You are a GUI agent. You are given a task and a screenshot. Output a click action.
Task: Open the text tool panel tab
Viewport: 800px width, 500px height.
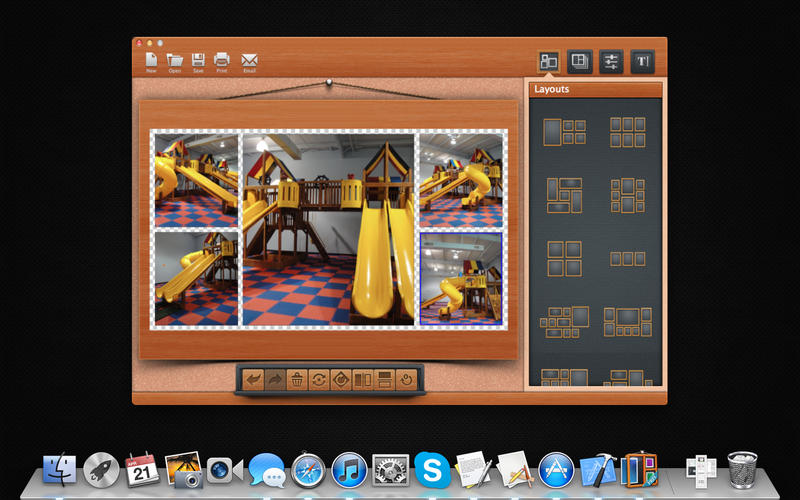click(x=642, y=62)
